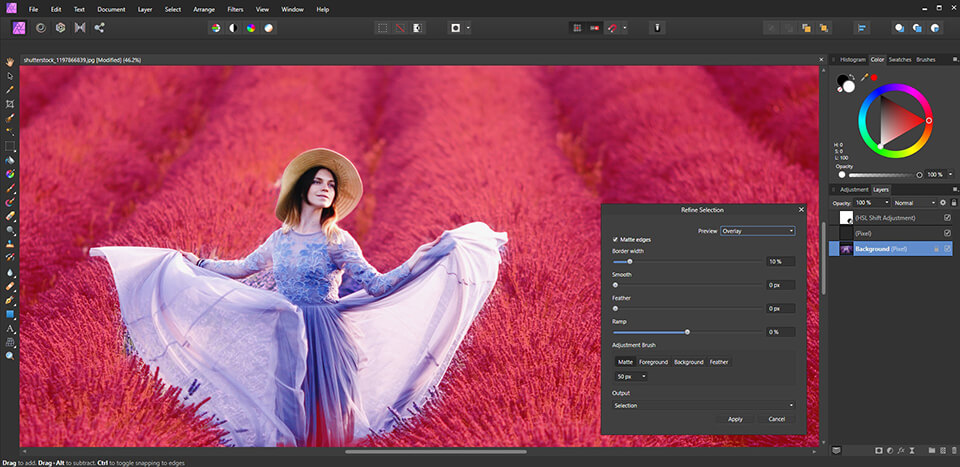The width and height of the screenshot is (960, 467).
Task: Apply Auto Colors color wheel icon
Action: [x=250, y=28]
